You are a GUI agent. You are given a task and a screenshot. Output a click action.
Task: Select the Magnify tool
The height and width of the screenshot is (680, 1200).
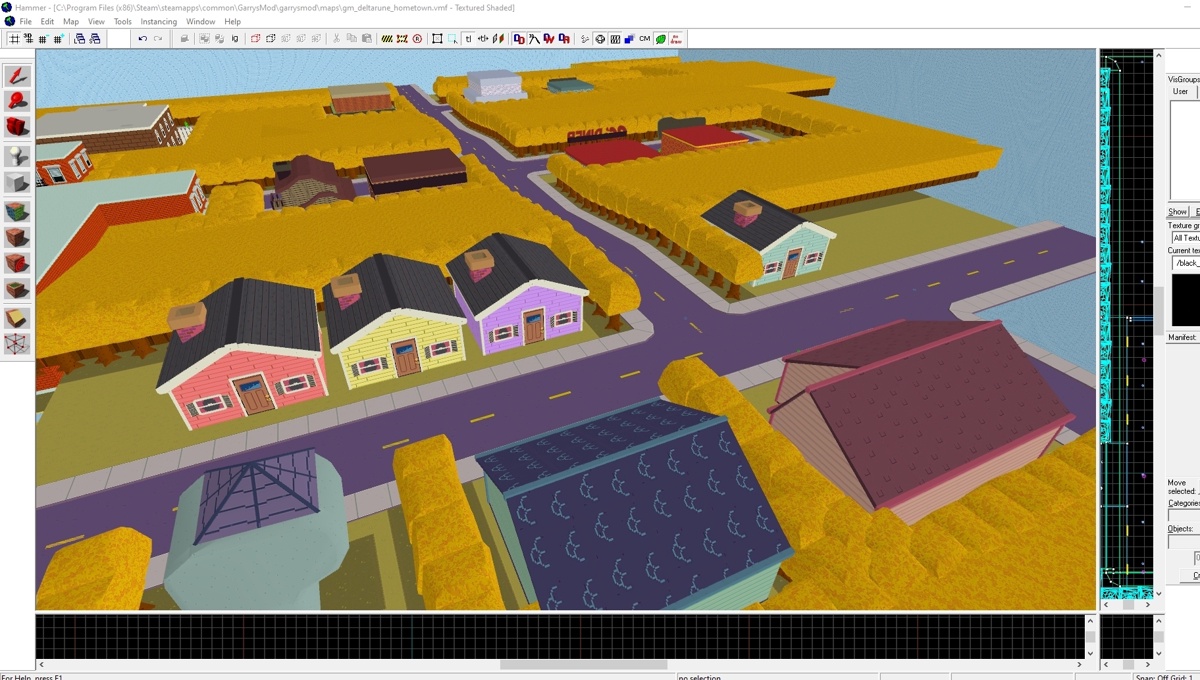17,101
